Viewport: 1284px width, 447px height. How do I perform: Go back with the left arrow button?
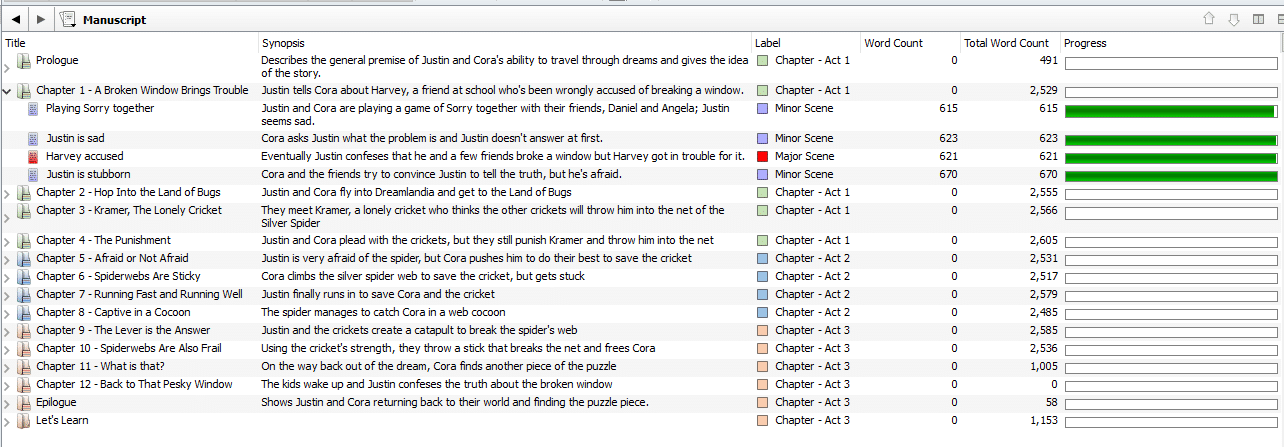17,19
